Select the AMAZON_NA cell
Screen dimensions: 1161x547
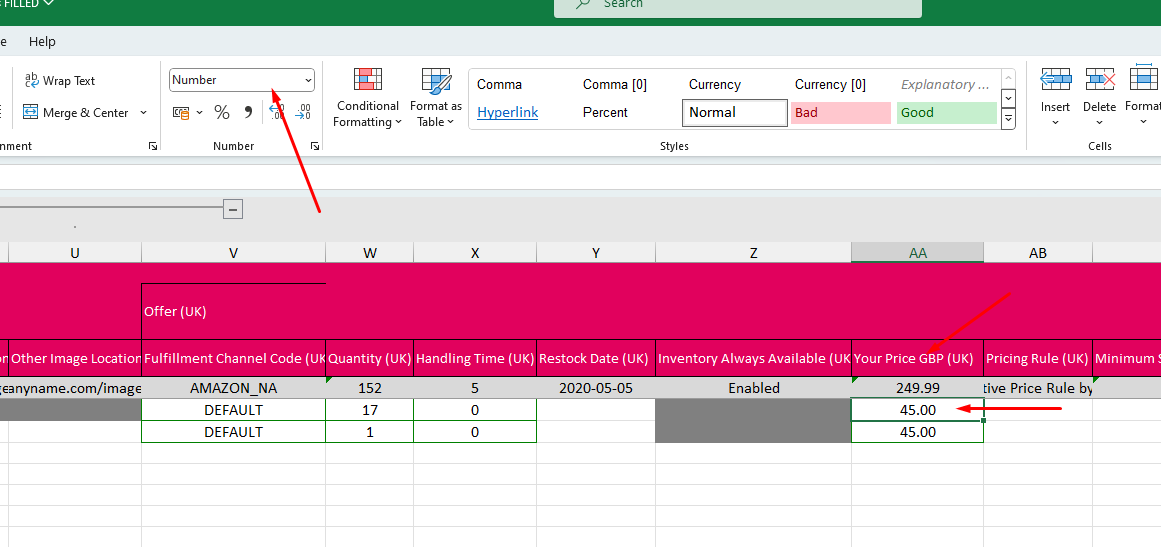coord(233,388)
